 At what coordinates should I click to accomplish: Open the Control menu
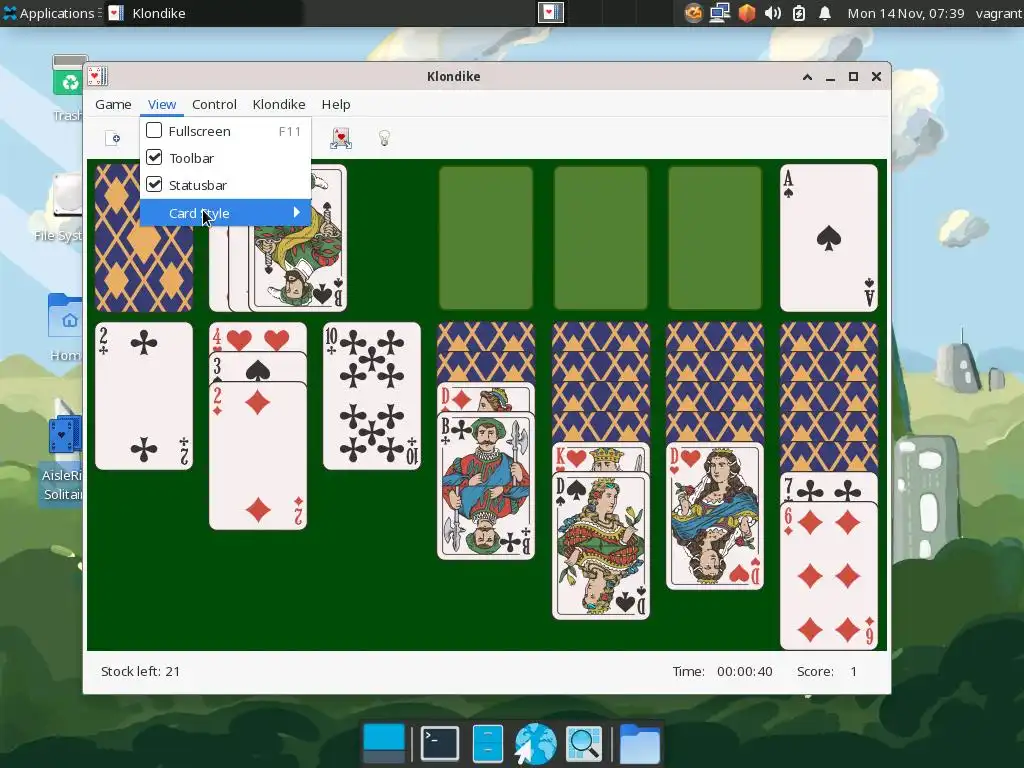214,104
